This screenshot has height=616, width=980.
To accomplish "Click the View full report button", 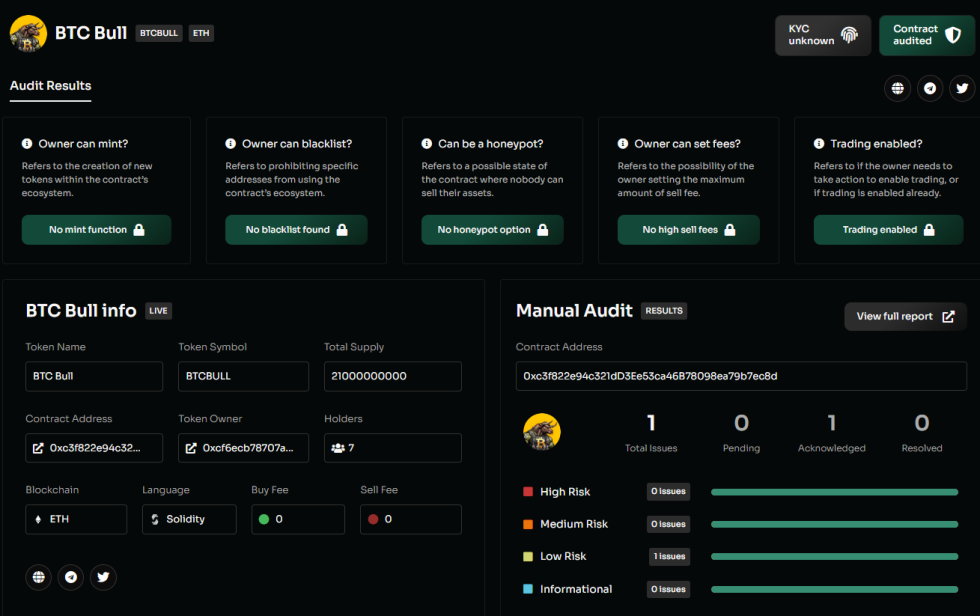I will (x=905, y=316).
